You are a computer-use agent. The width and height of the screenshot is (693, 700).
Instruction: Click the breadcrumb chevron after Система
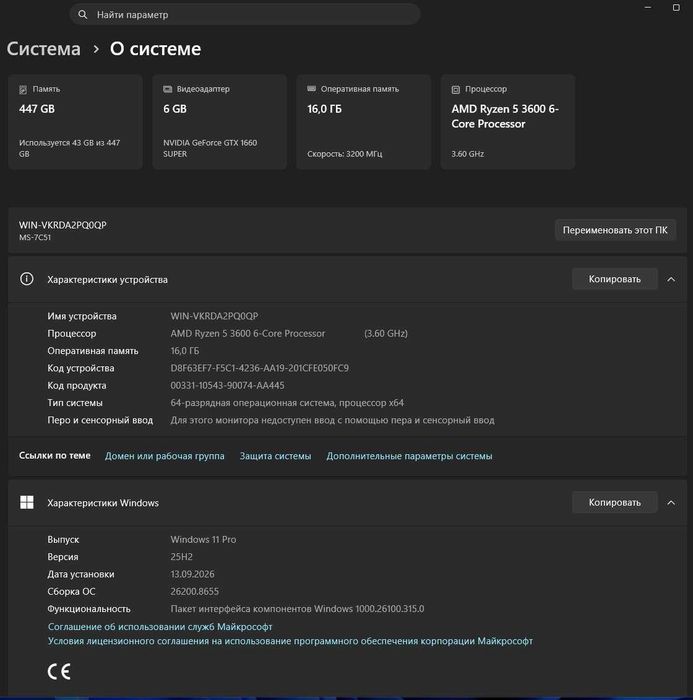coord(96,49)
